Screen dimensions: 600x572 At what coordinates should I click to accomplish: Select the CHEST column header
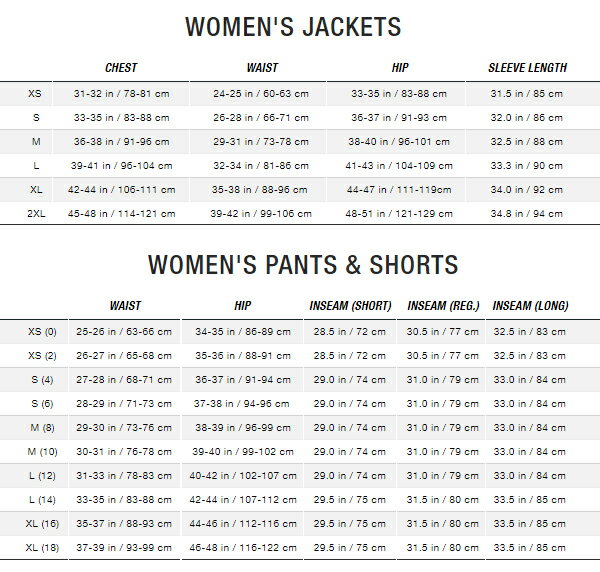[120, 68]
